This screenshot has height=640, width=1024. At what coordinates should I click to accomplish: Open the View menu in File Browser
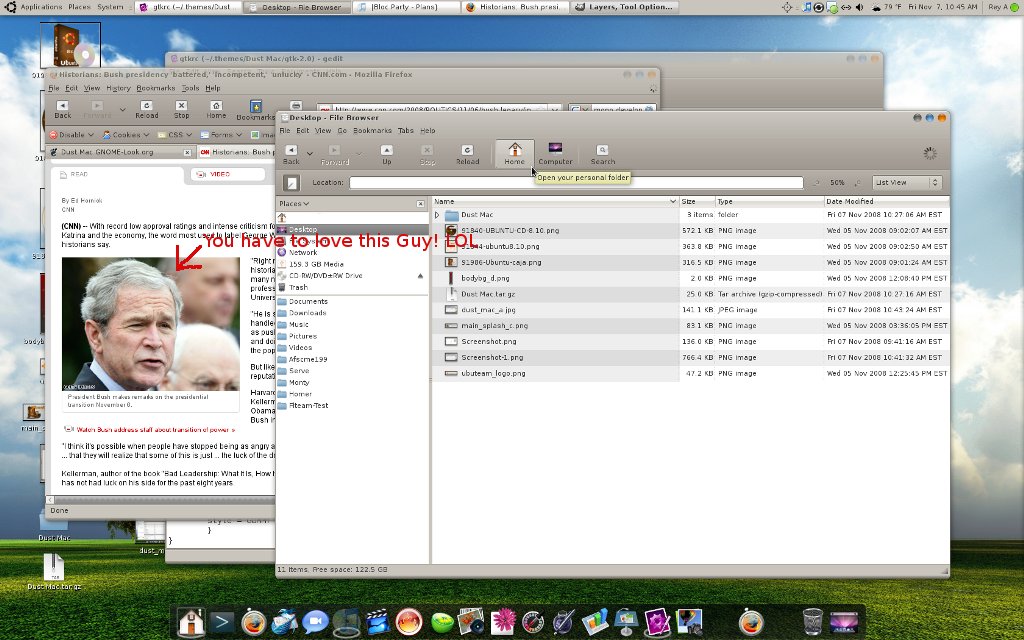tap(323, 131)
